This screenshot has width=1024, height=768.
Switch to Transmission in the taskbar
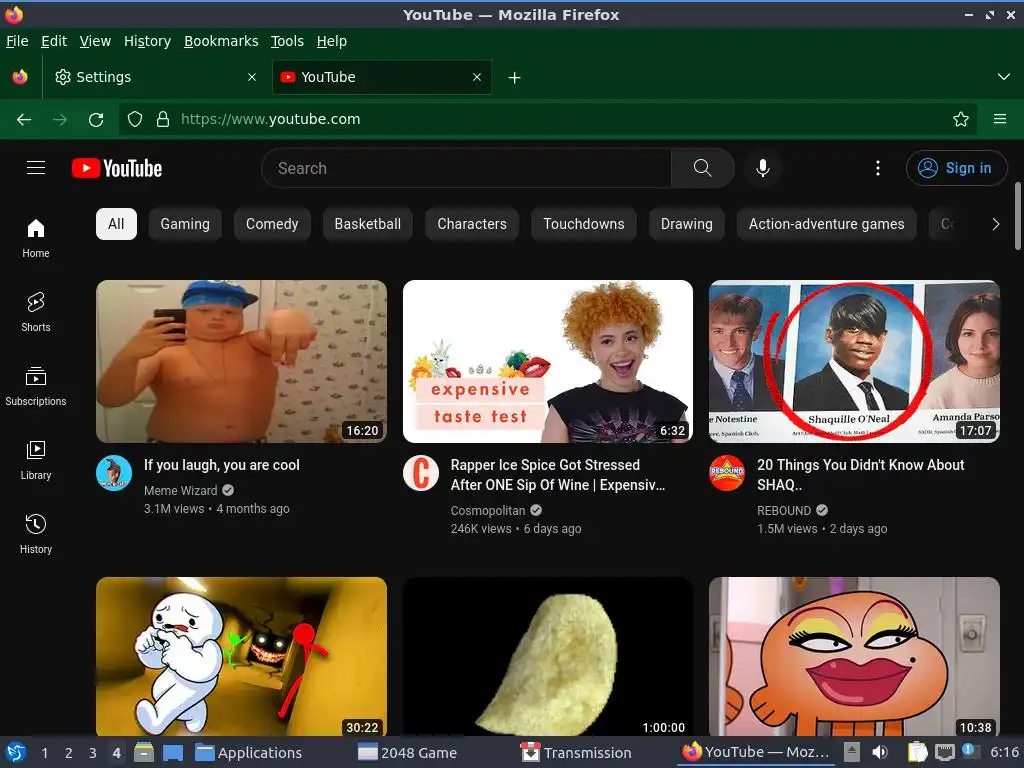click(x=576, y=753)
